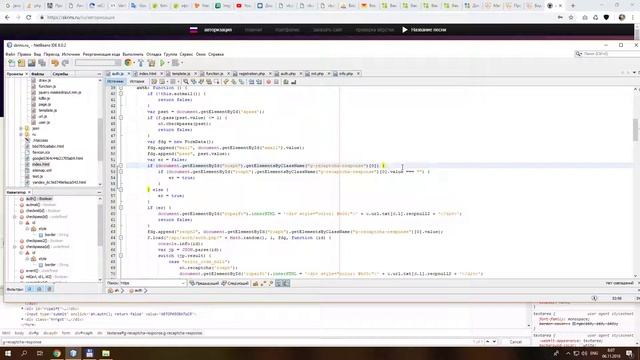Open the Реорганизация кода menu
The height and width of the screenshot is (360, 640).
[x=101, y=54]
